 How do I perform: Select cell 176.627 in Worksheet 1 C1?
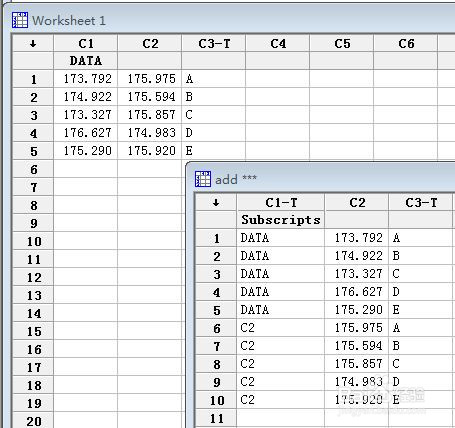[86, 133]
